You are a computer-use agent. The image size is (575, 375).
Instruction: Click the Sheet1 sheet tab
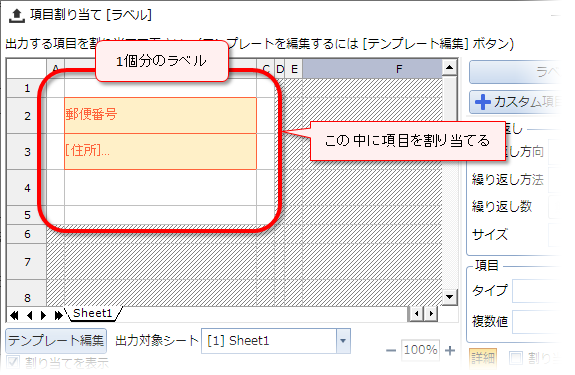pos(92,313)
